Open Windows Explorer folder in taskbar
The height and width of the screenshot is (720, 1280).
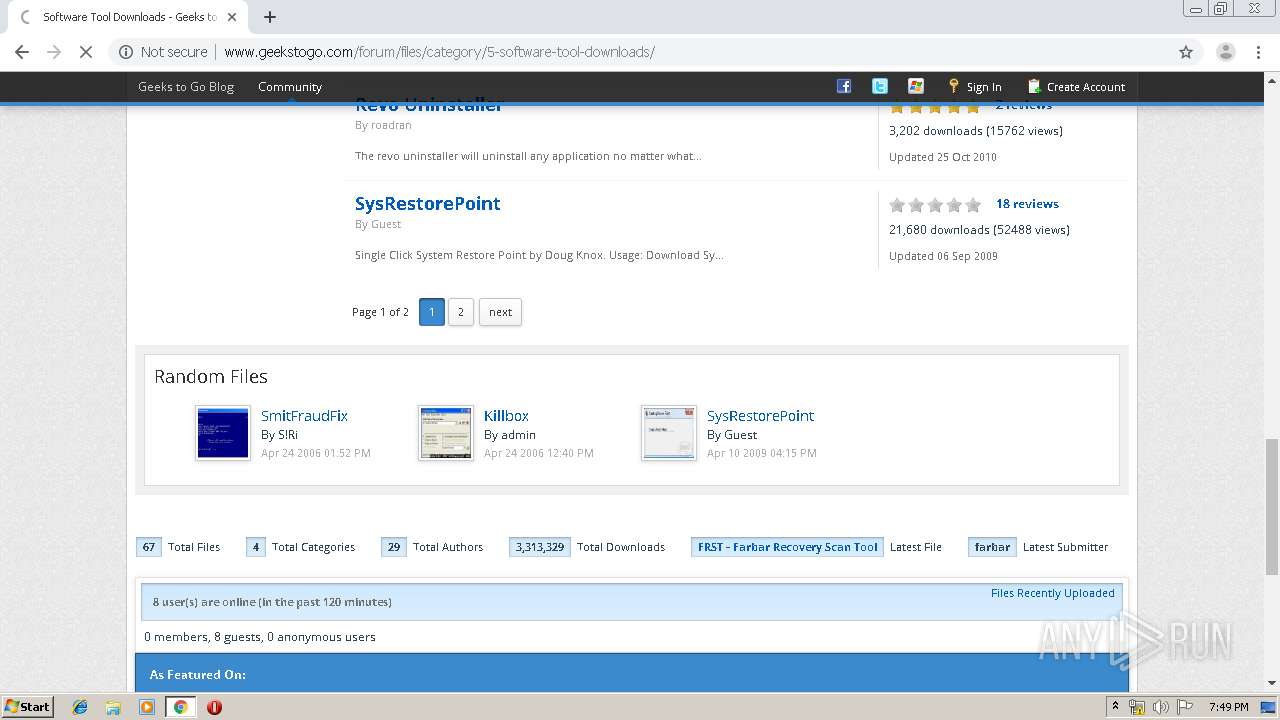point(113,707)
